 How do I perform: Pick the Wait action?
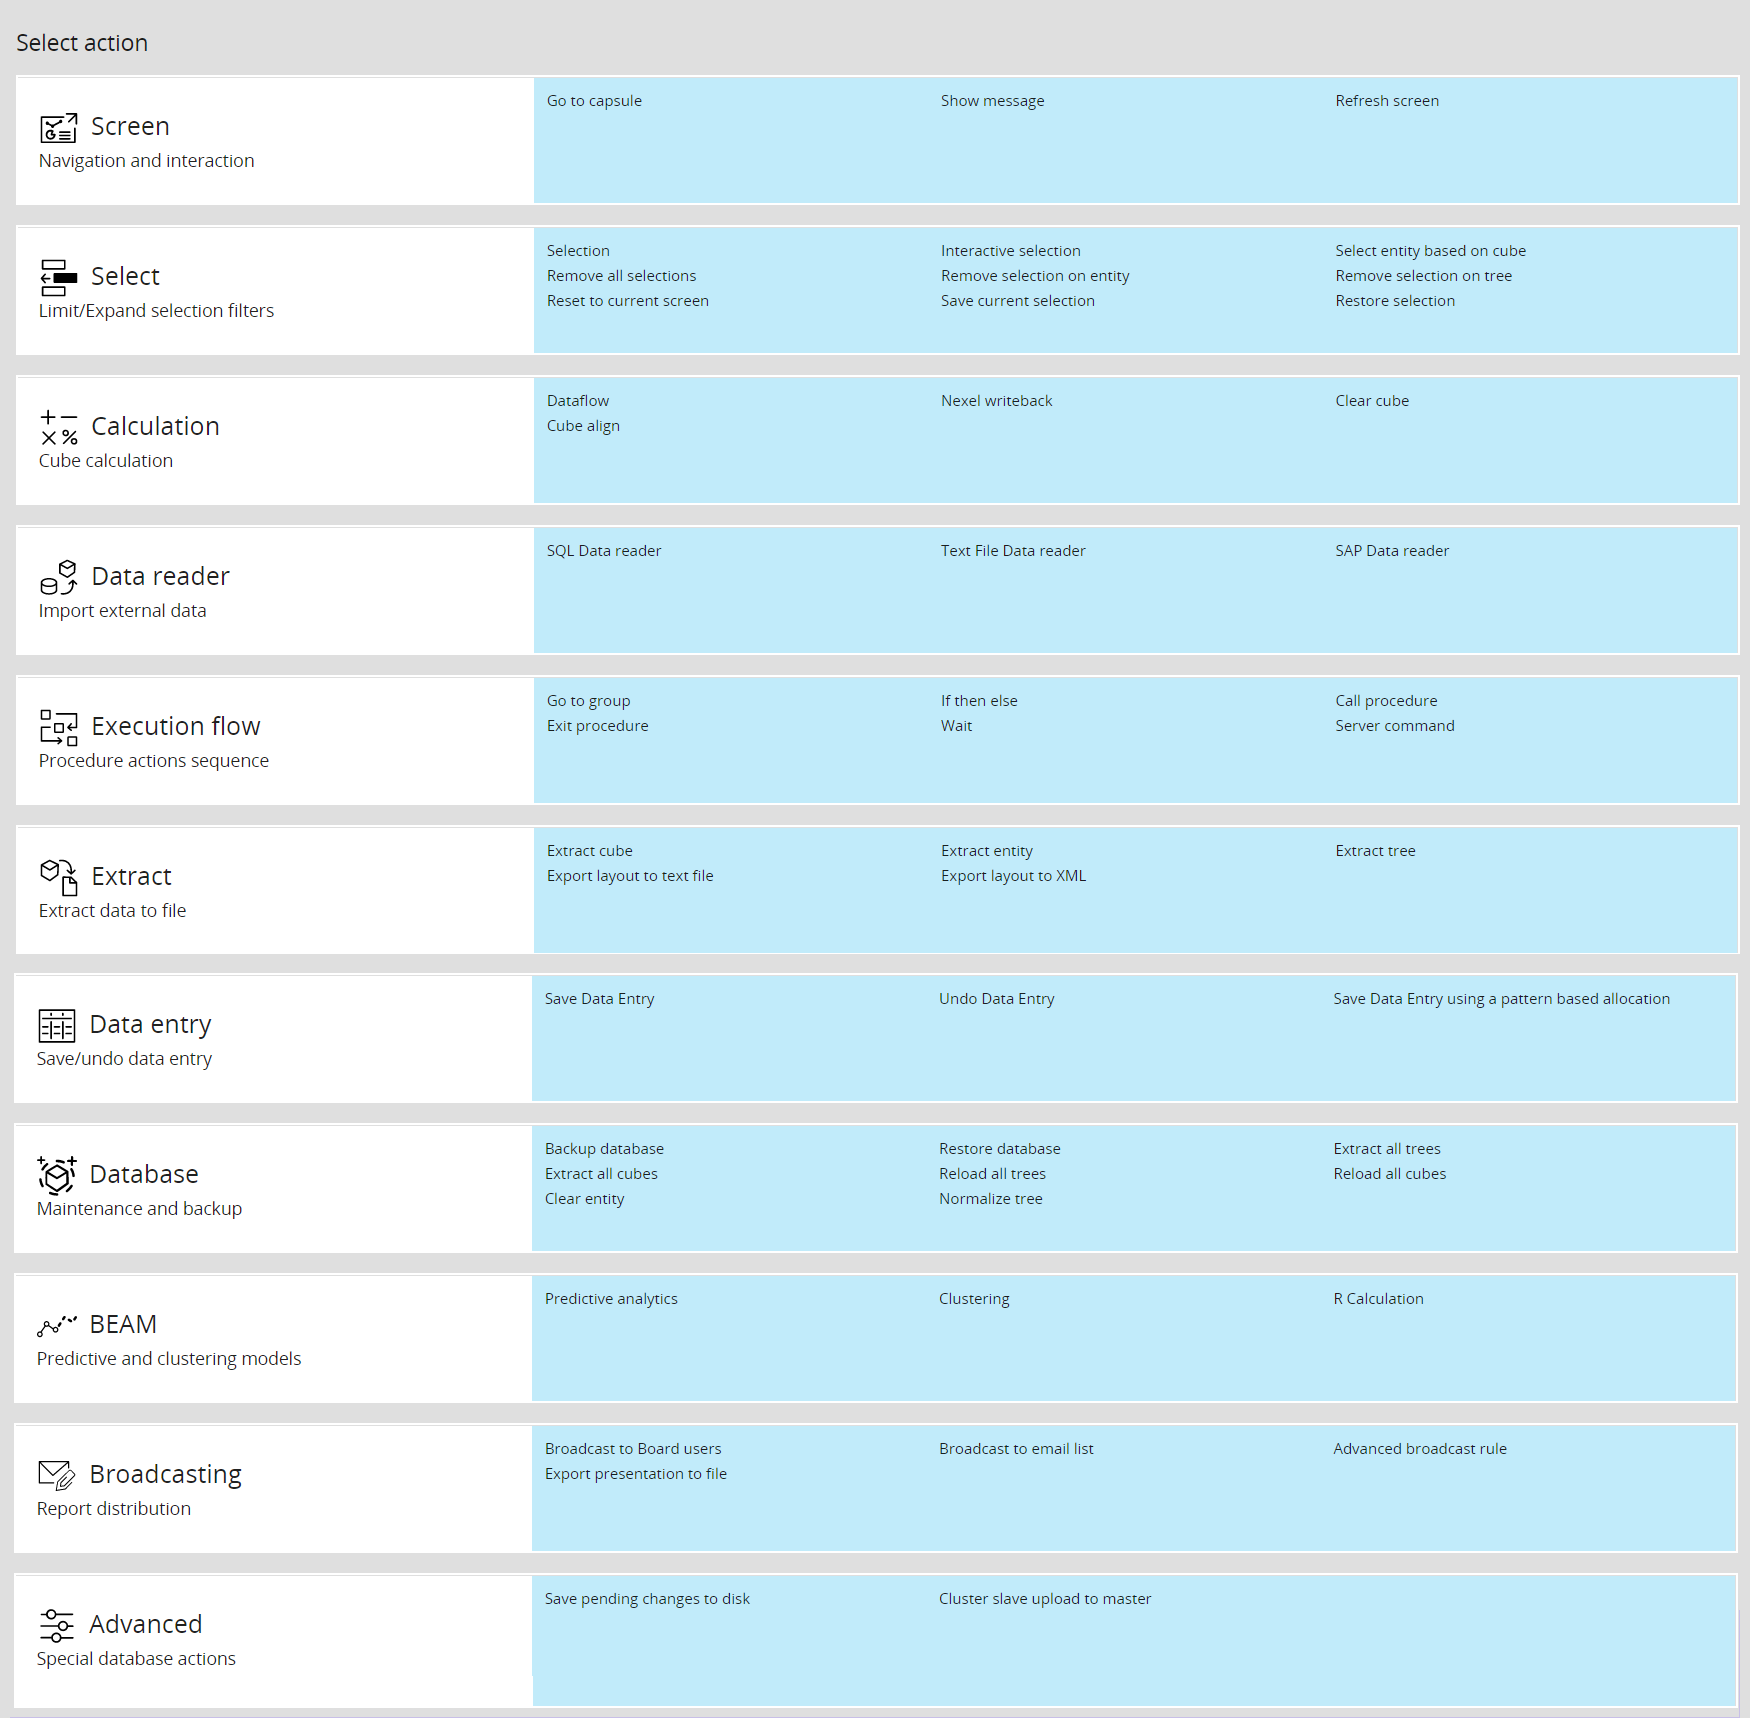(x=956, y=726)
